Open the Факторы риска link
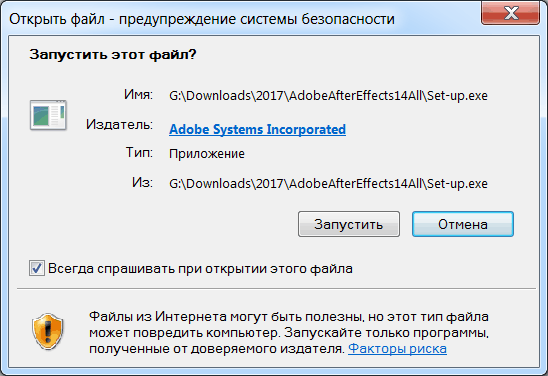The width and height of the screenshot is (548, 376). coord(397,348)
